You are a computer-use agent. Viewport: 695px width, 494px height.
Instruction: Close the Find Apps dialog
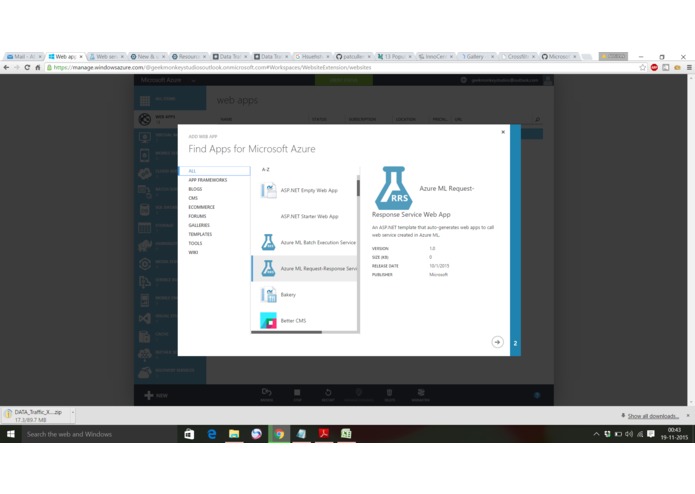pos(503,132)
